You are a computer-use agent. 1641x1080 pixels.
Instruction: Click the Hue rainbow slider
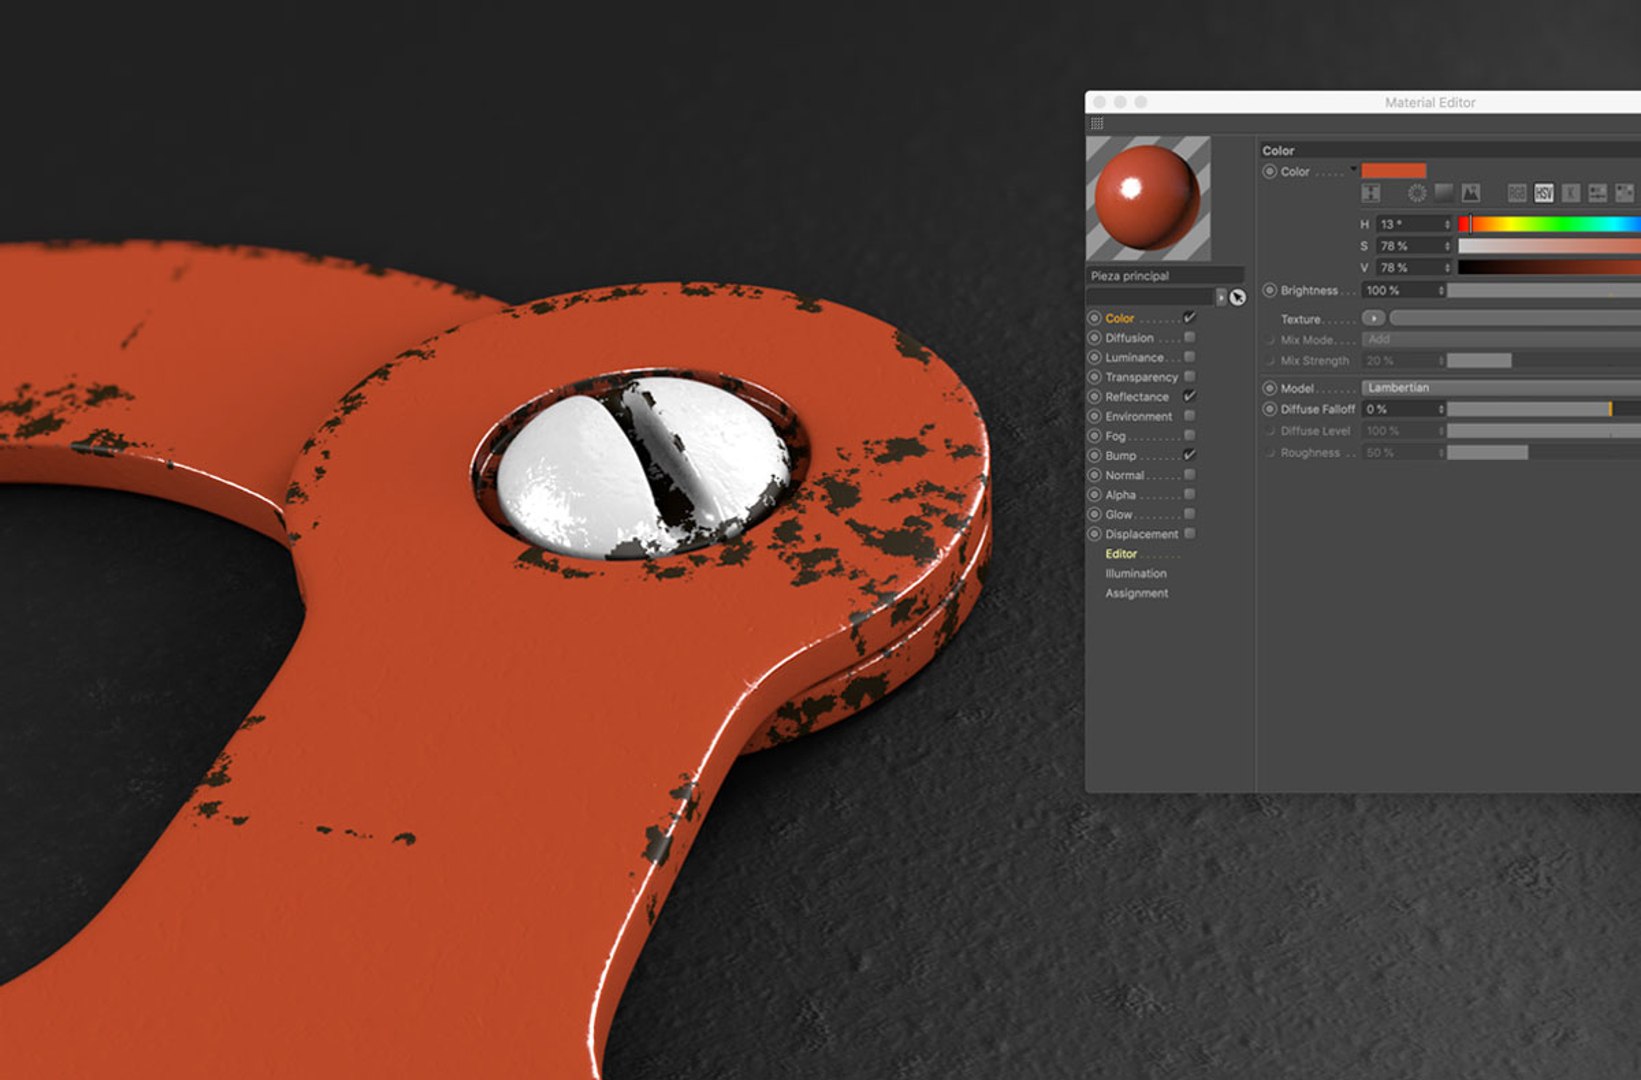pos(1549,224)
